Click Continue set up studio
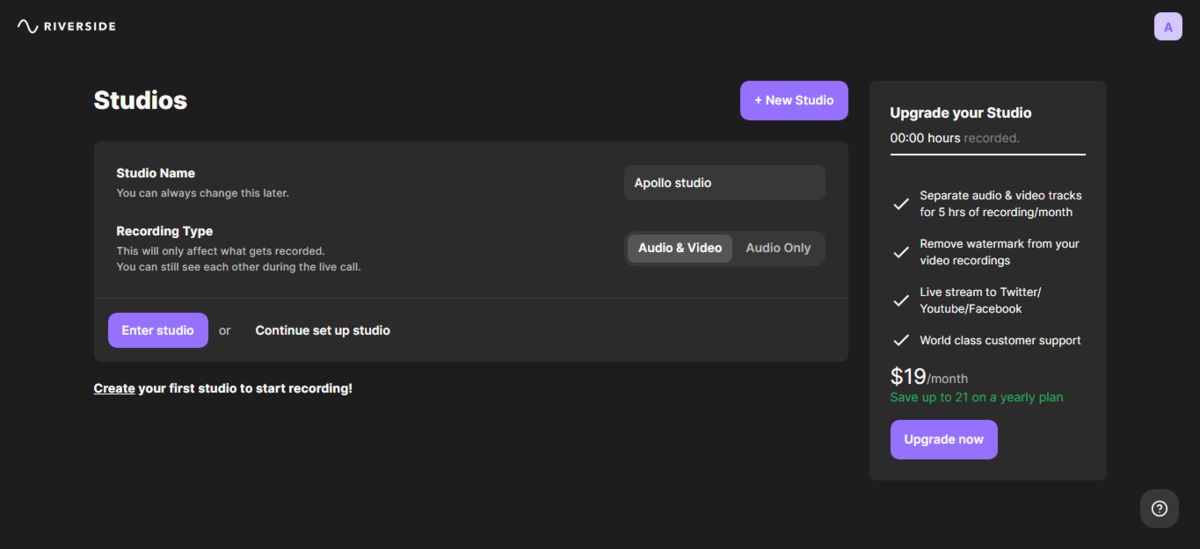This screenshot has height=549, width=1200. coord(322,330)
